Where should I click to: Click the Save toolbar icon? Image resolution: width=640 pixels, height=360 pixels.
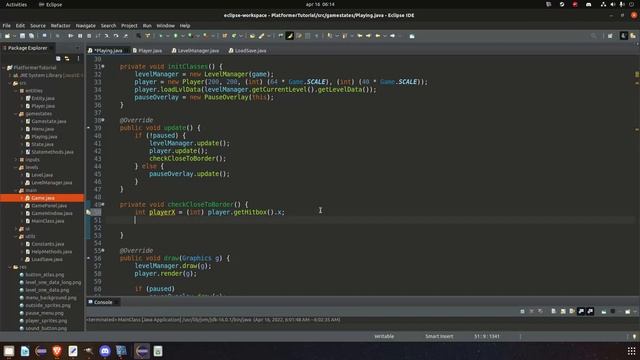pyautogui.click(x=22, y=36)
